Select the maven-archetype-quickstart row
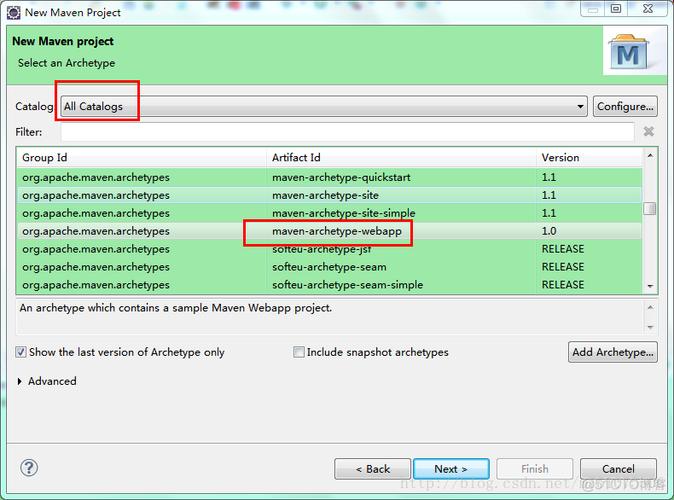Image resolution: width=674 pixels, height=500 pixels. point(329,177)
